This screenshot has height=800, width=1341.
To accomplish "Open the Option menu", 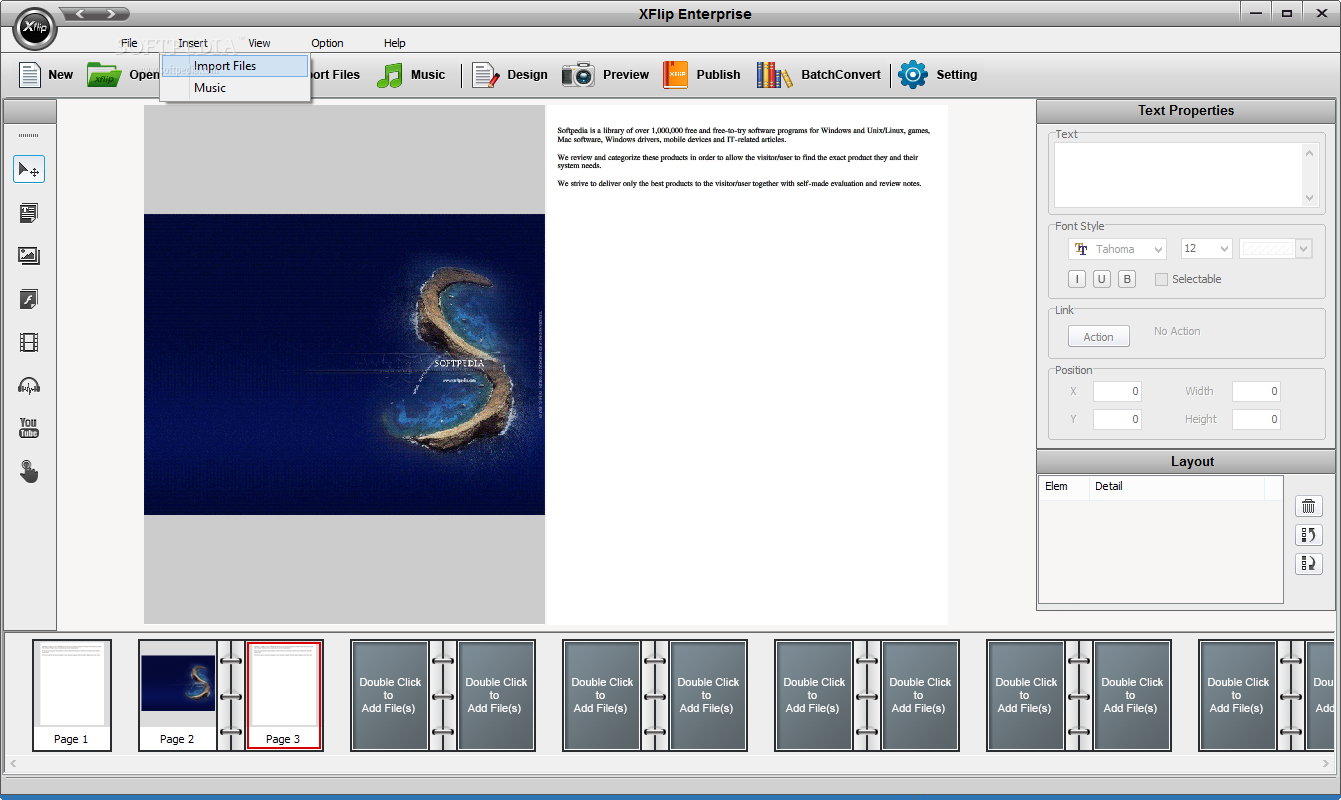I will tap(327, 43).
